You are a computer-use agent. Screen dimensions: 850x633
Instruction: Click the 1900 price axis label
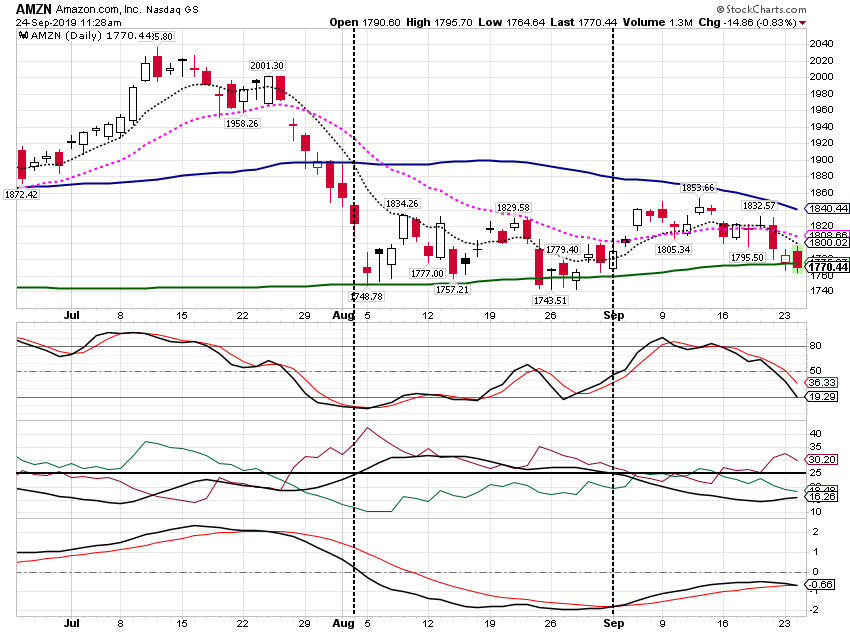click(821, 159)
